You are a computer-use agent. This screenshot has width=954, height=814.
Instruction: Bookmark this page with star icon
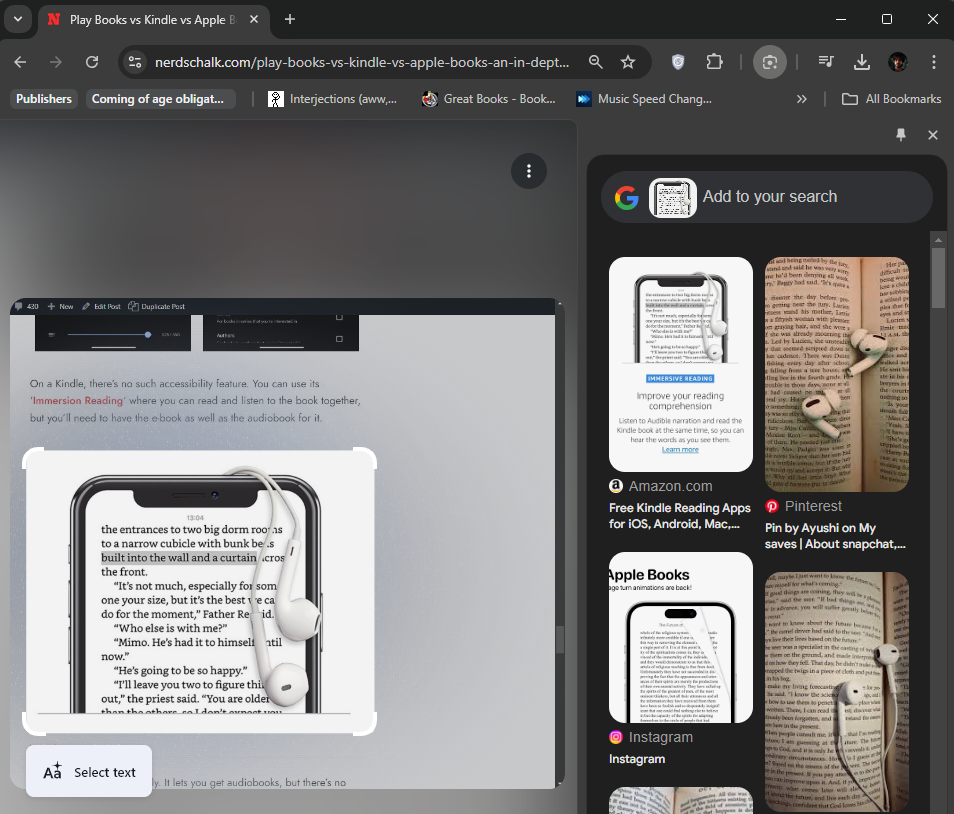[x=628, y=62]
